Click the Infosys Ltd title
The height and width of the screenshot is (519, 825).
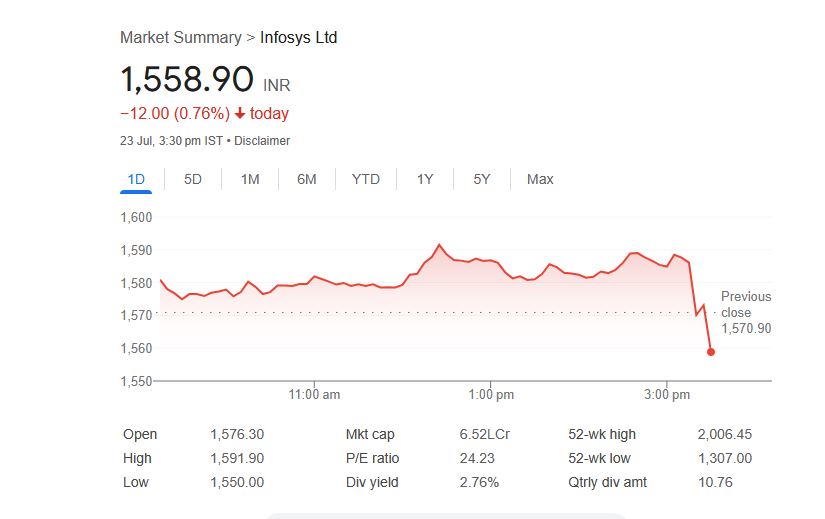pyautogui.click(x=298, y=37)
